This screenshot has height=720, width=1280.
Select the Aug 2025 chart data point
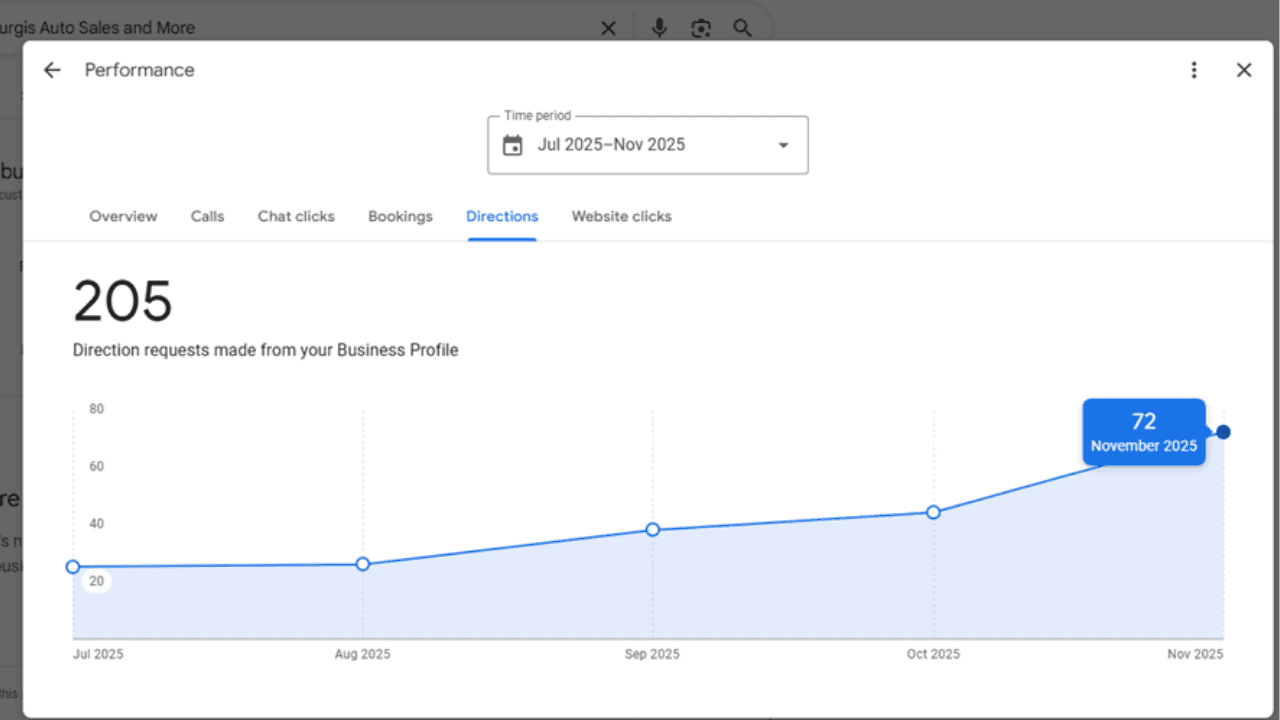point(363,564)
